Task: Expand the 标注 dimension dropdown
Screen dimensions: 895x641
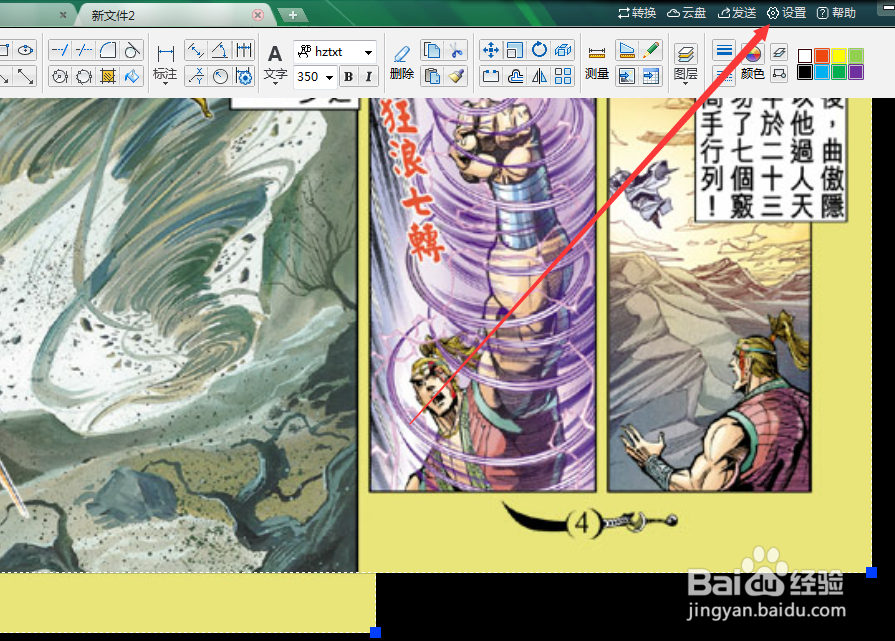Action: coord(165,84)
